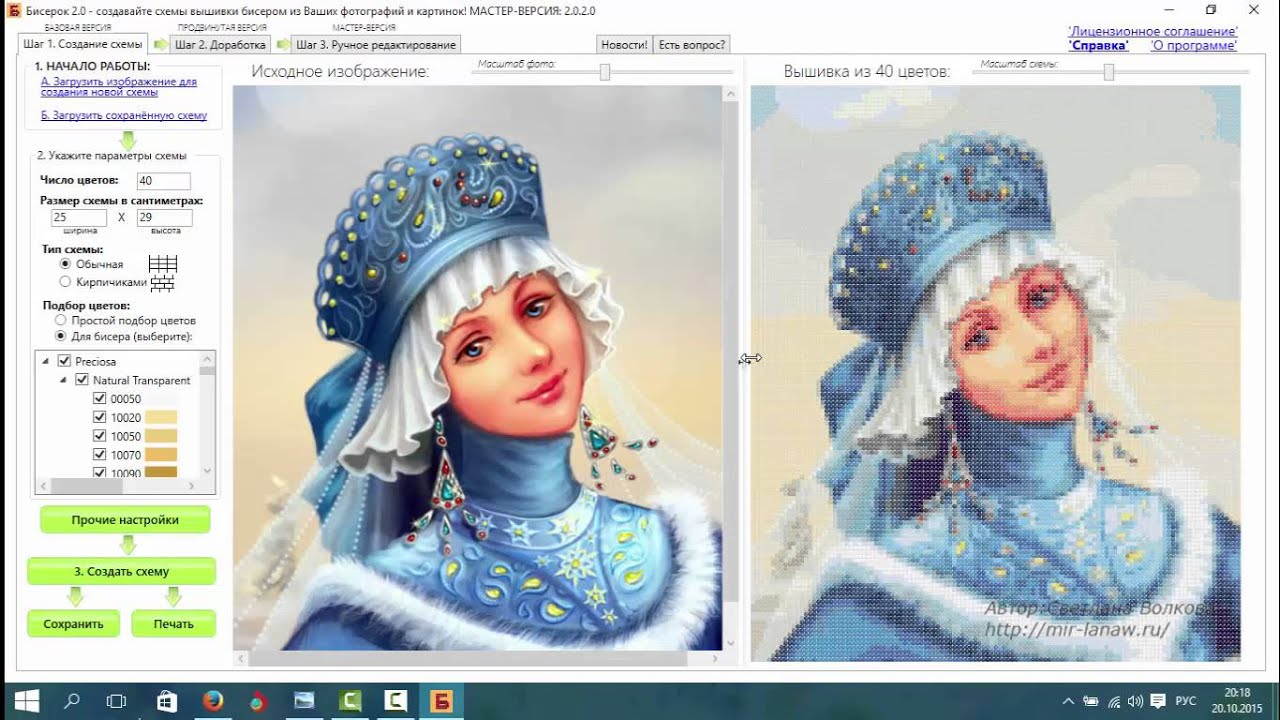This screenshot has height=720, width=1280.
Task: Click the Печать button
Action: click(x=173, y=623)
